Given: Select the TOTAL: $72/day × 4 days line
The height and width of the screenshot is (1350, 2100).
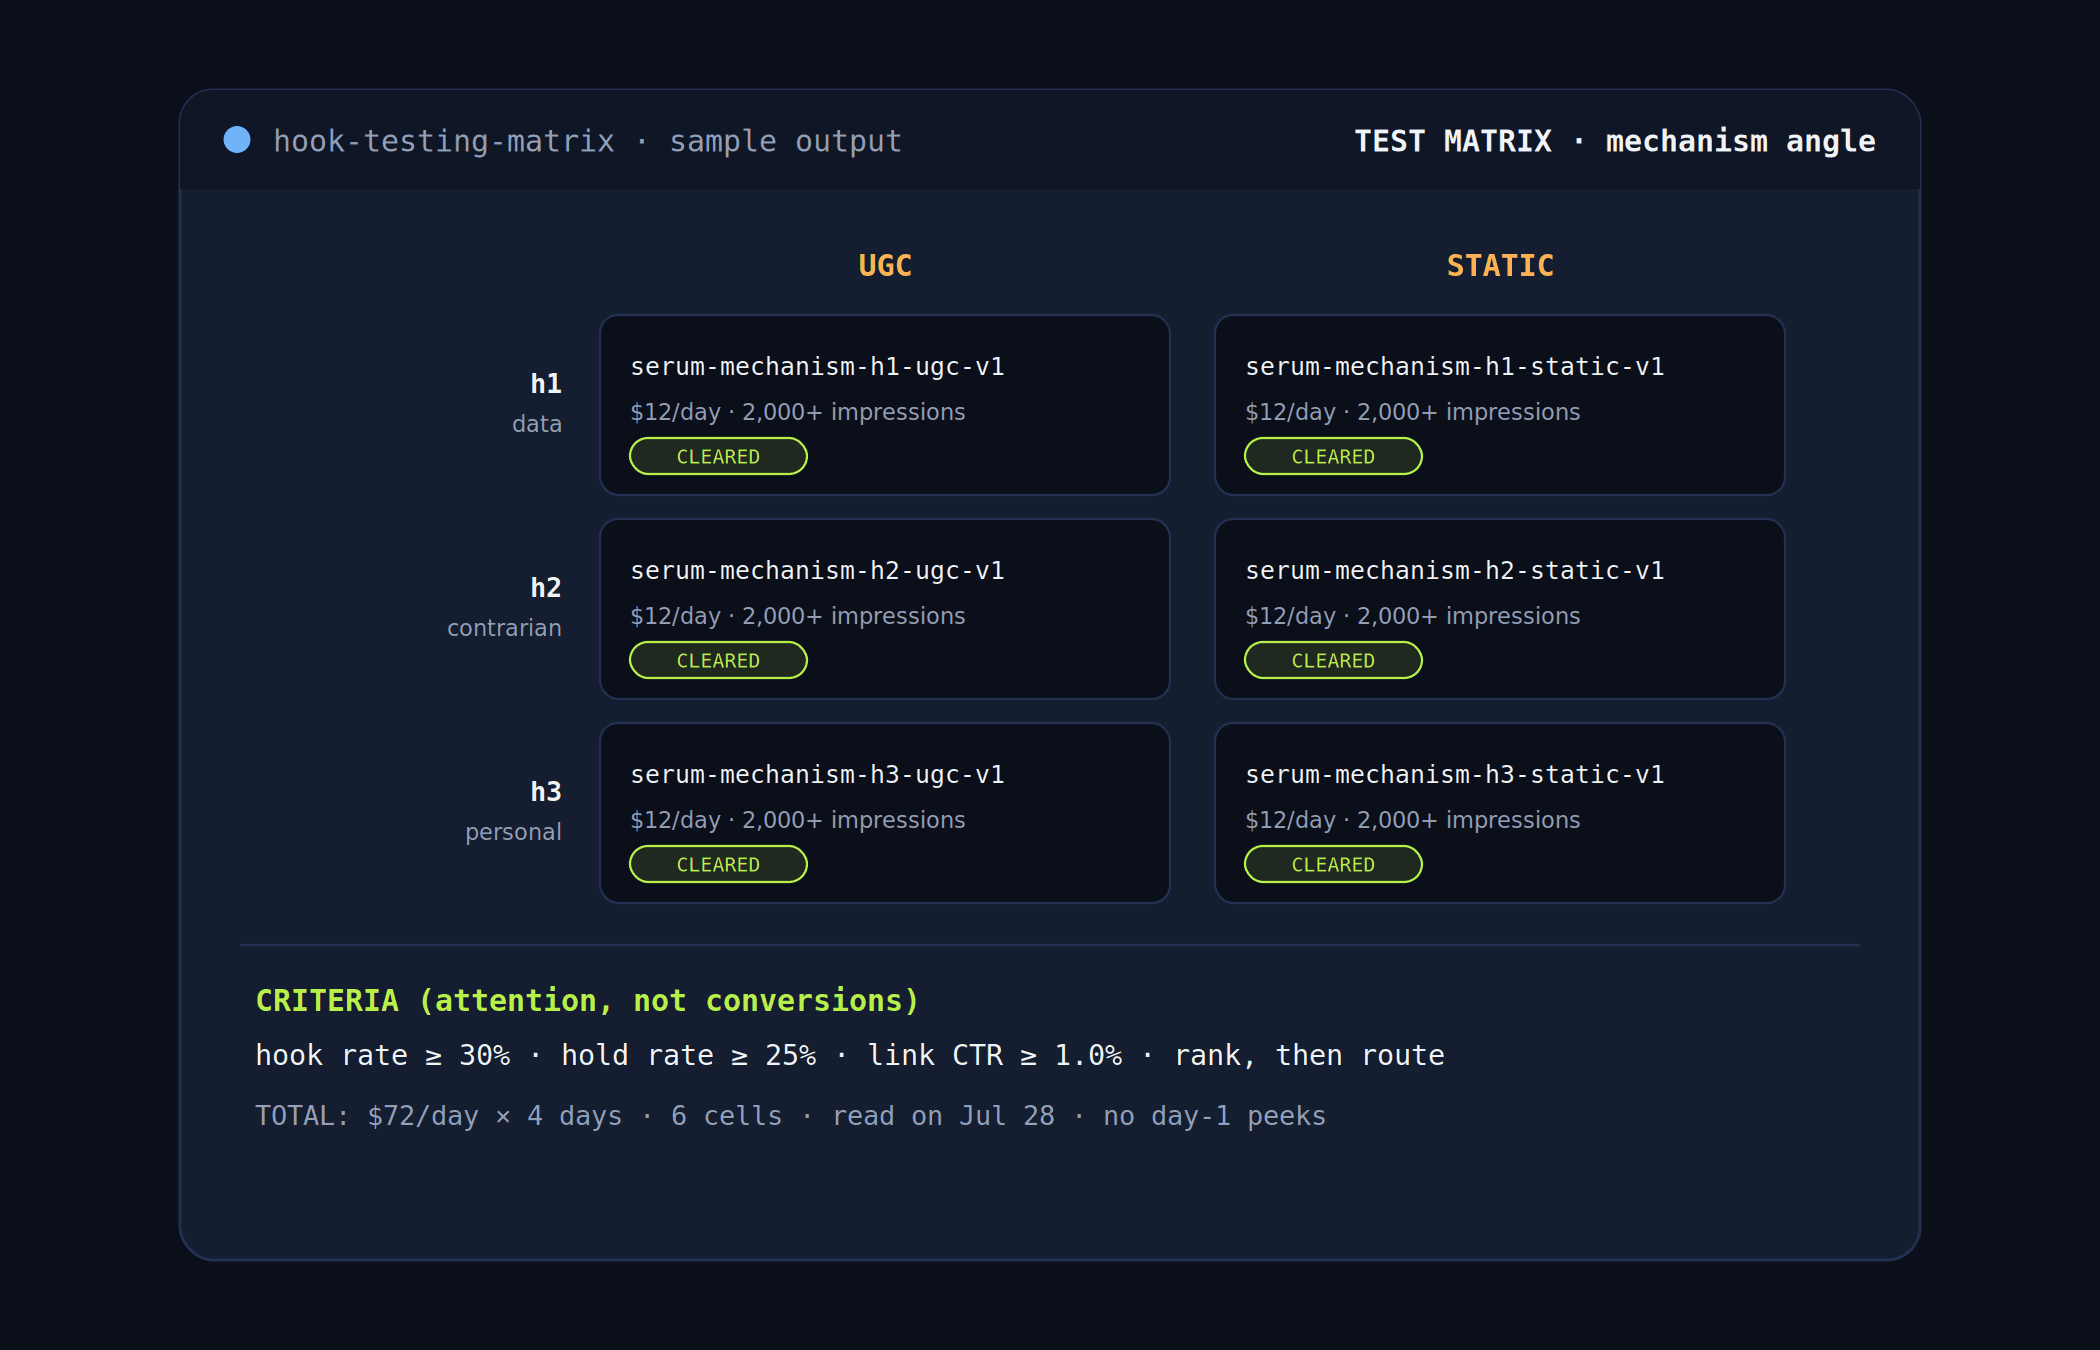Looking at the screenshot, I should (790, 1116).
